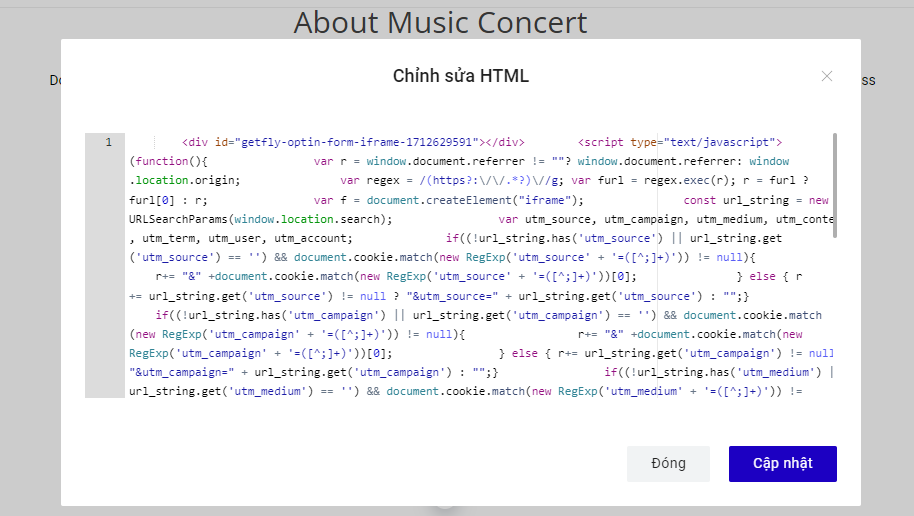Screen dimensions: 914x516
Task: Close the Chỉnh sửa HTML dialog with X
Action: (827, 76)
